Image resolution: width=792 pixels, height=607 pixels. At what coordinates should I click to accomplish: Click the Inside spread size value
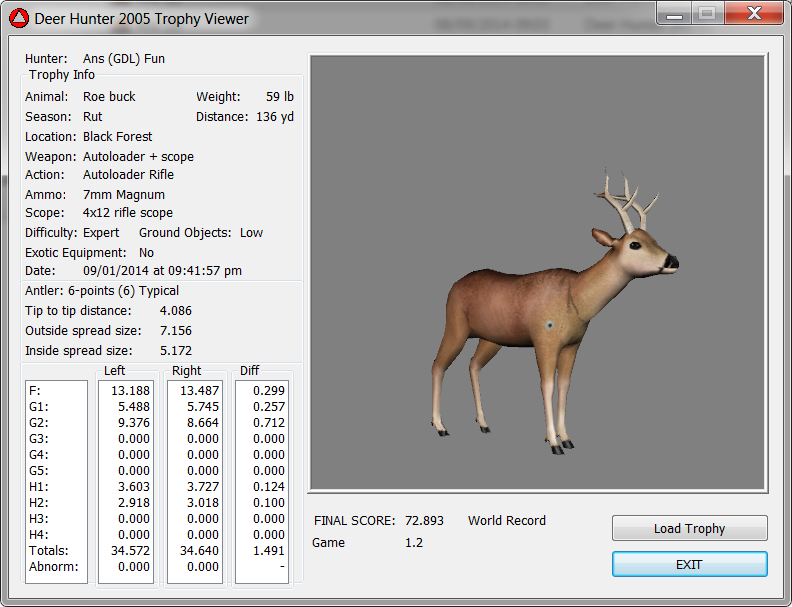[176, 351]
